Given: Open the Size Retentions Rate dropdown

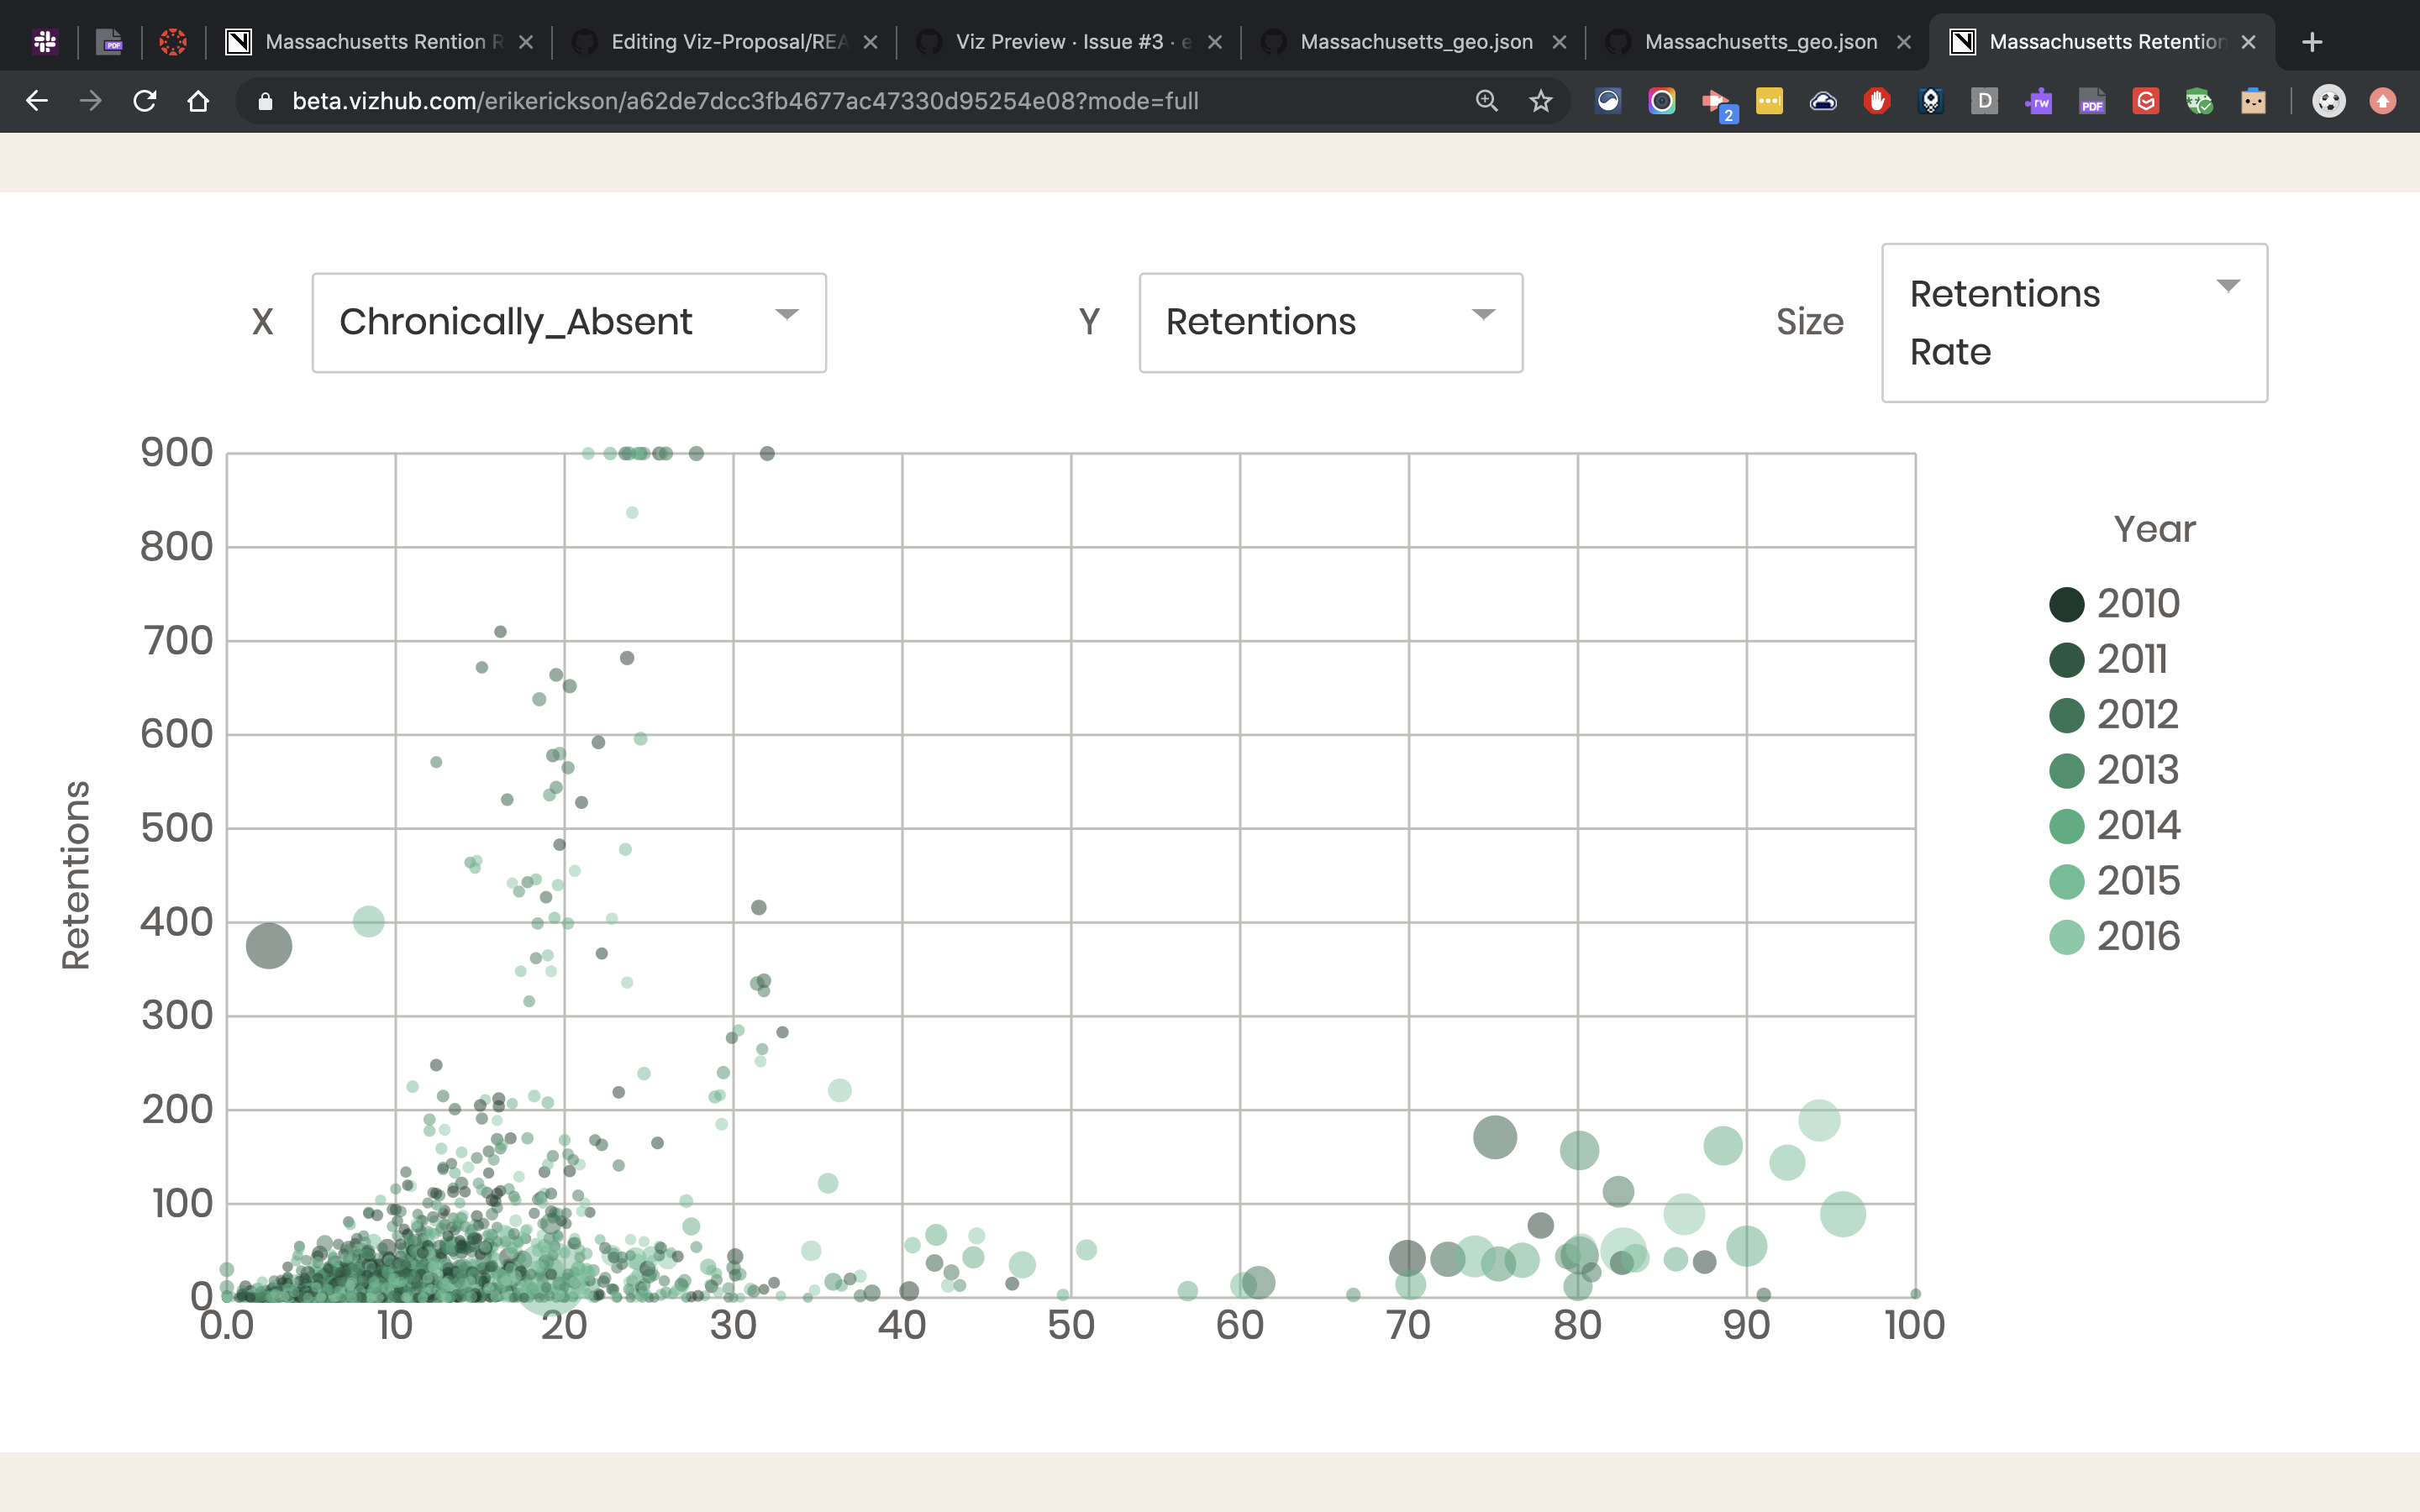Looking at the screenshot, I should click(2075, 322).
